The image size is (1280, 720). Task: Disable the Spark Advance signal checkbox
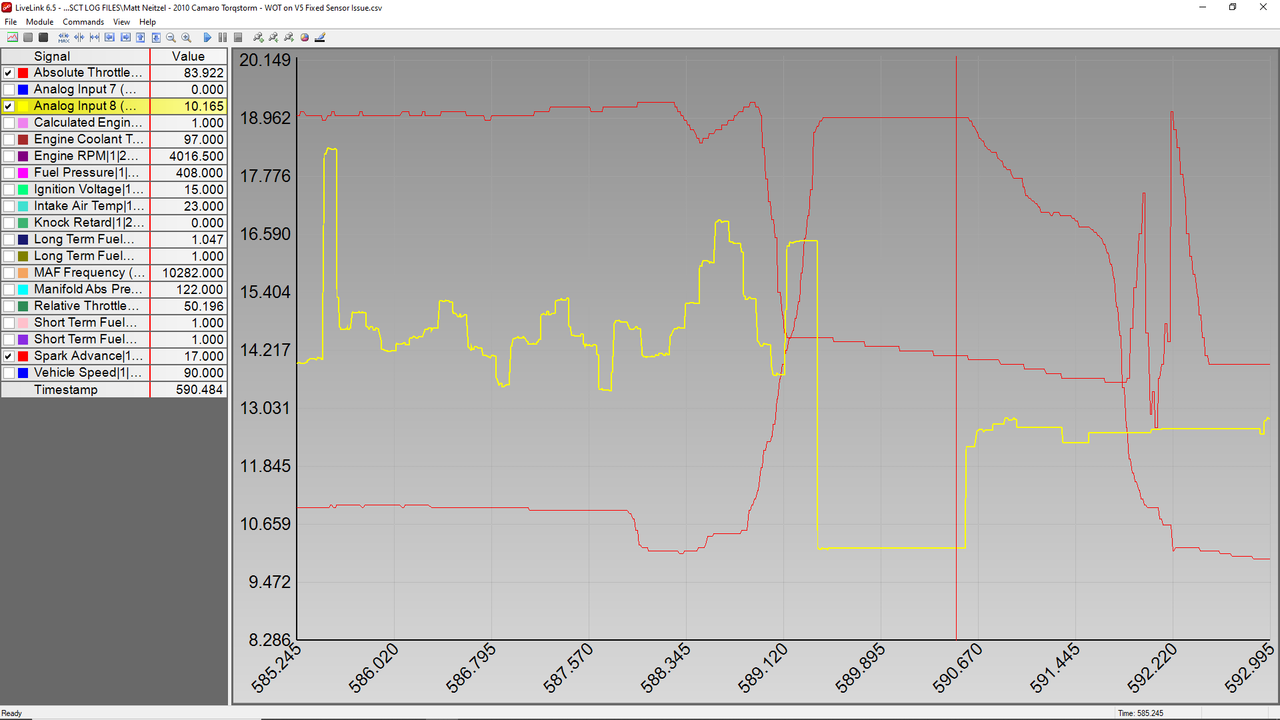coord(7,355)
